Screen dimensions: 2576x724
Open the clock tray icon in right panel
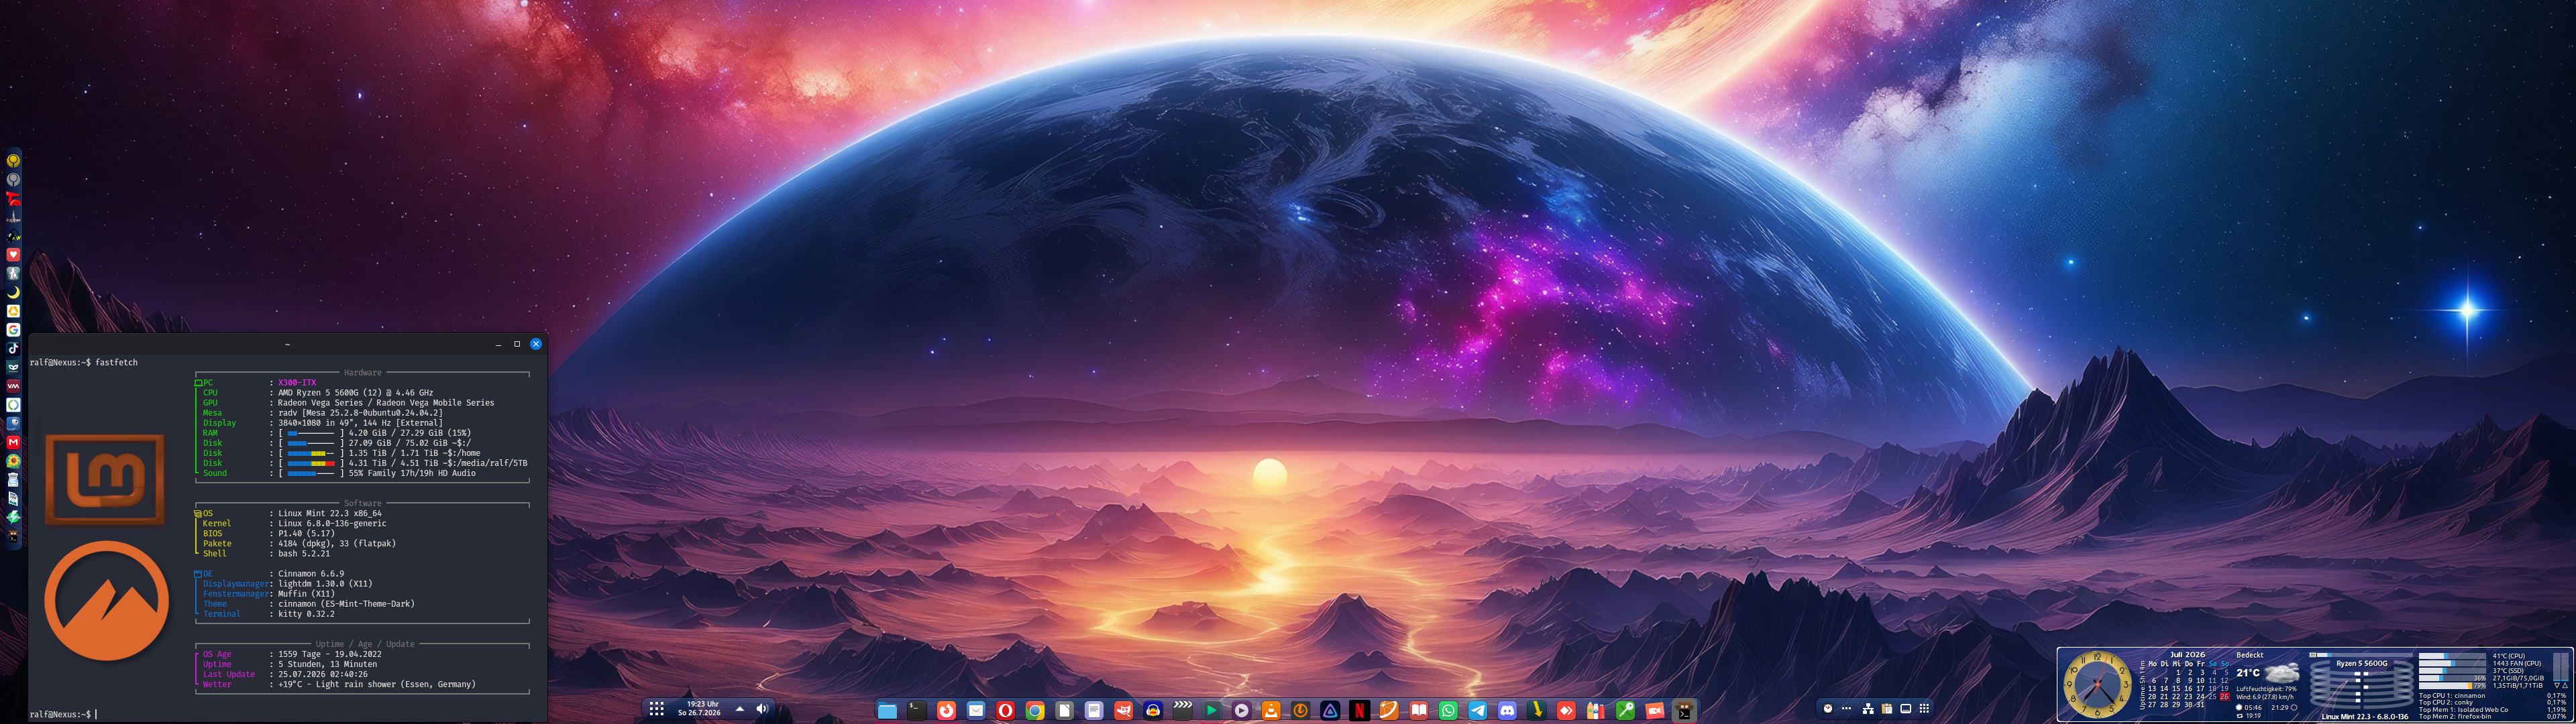tap(1828, 709)
